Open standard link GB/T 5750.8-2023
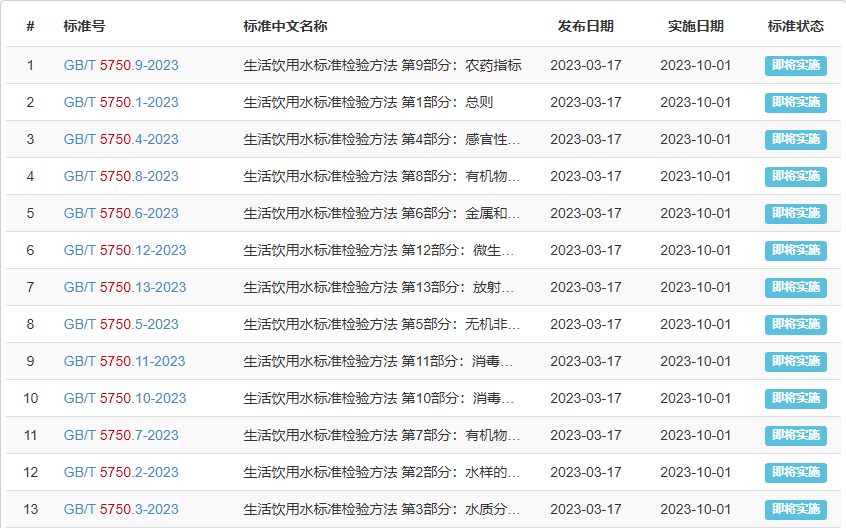Image resolution: width=846 pixels, height=528 pixels. (x=121, y=176)
